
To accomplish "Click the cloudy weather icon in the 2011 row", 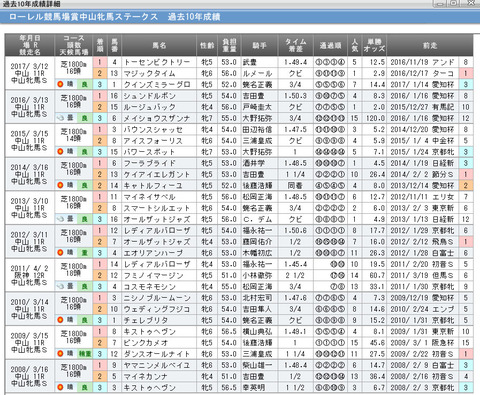I will tap(60, 286).
